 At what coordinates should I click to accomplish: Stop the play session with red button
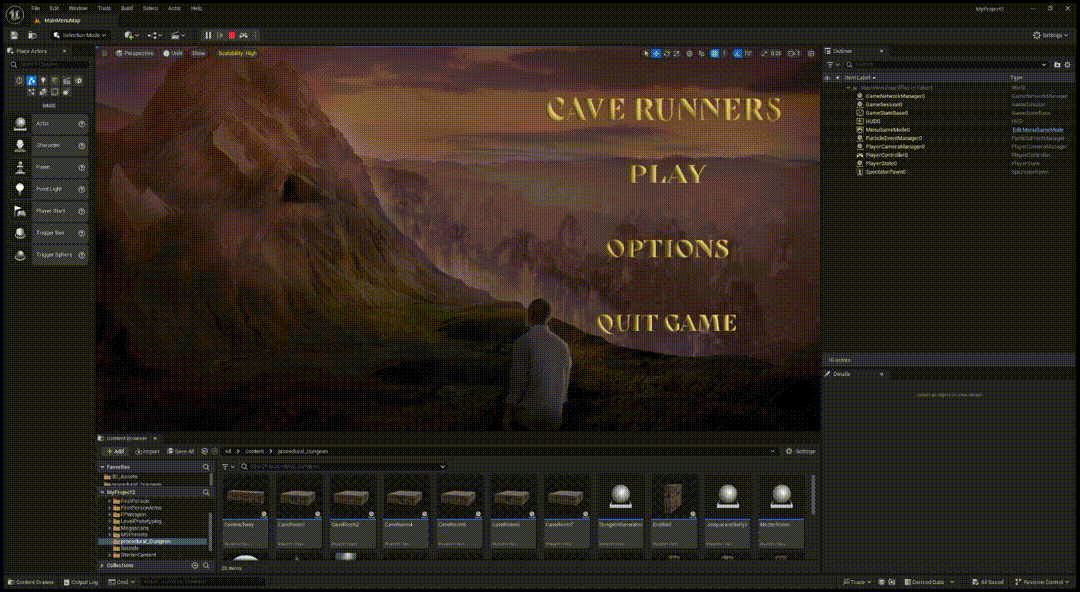point(232,35)
